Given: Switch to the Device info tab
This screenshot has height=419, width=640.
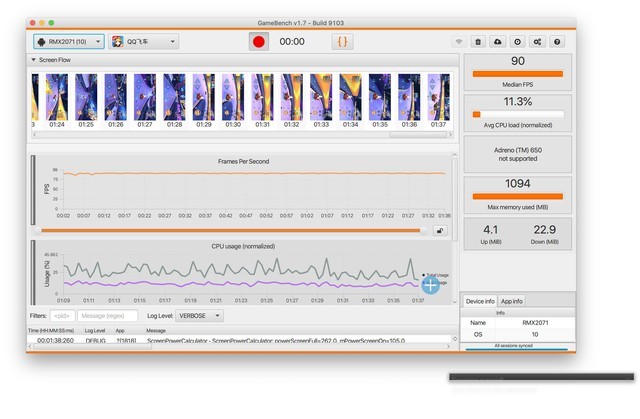Looking at the screenshot, I should click(479, 301).
